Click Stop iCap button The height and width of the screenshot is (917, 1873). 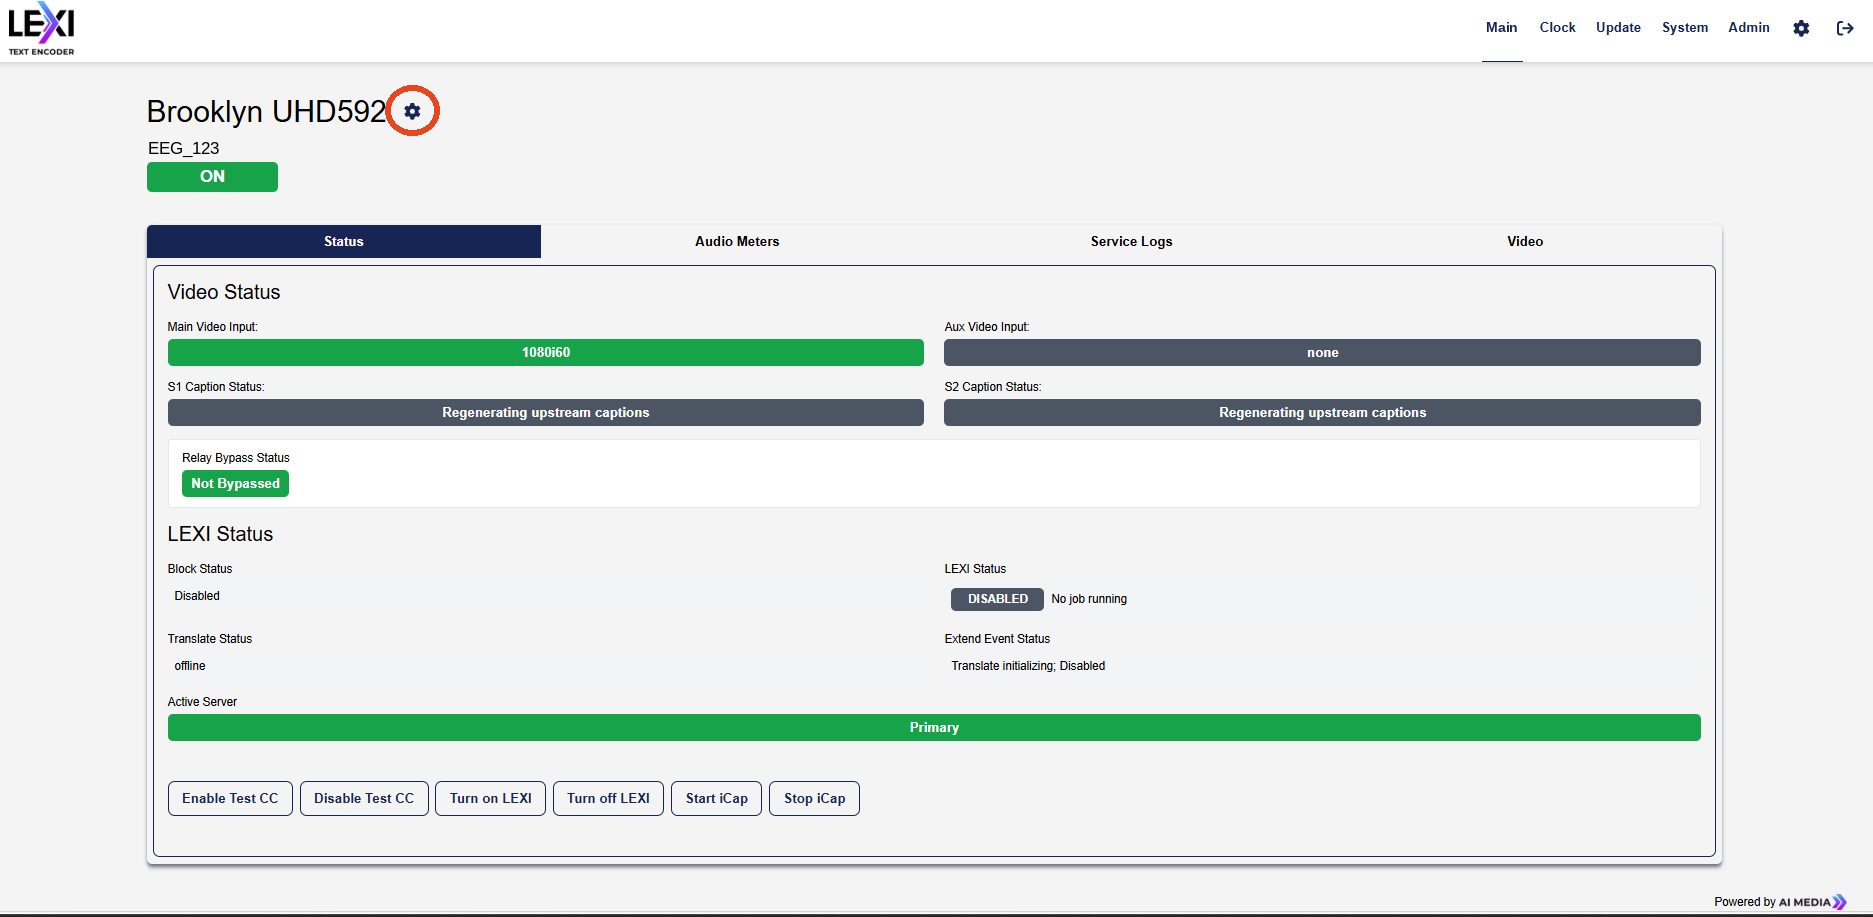tap(814, 798)
